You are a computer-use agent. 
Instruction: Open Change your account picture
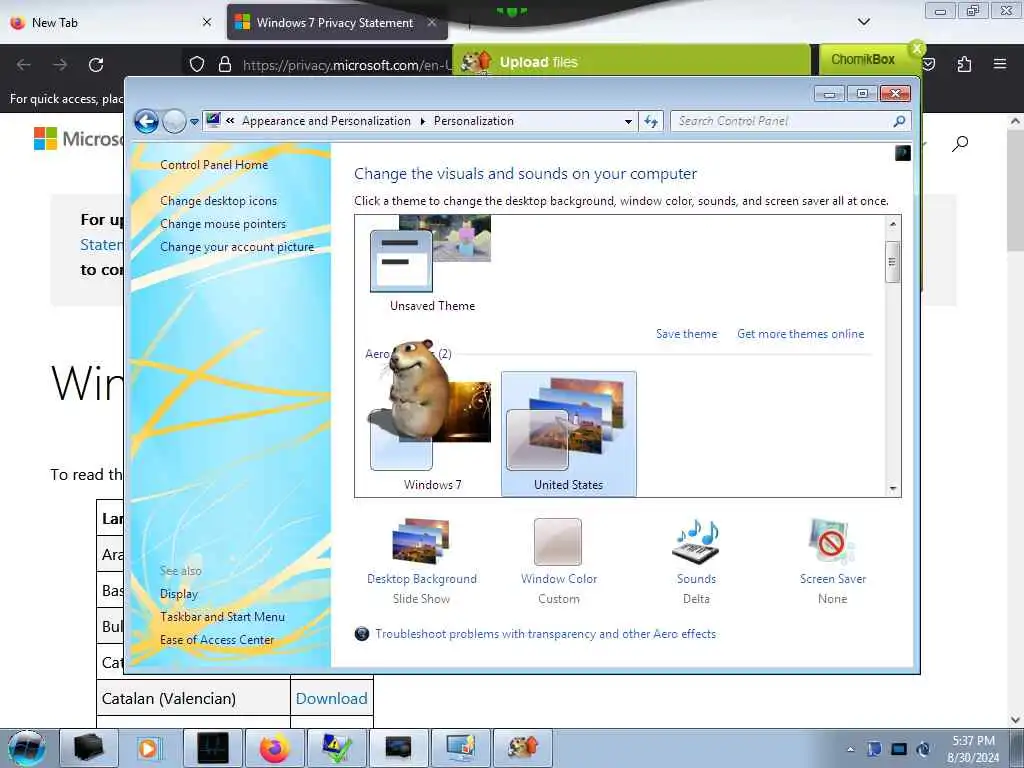237,247
